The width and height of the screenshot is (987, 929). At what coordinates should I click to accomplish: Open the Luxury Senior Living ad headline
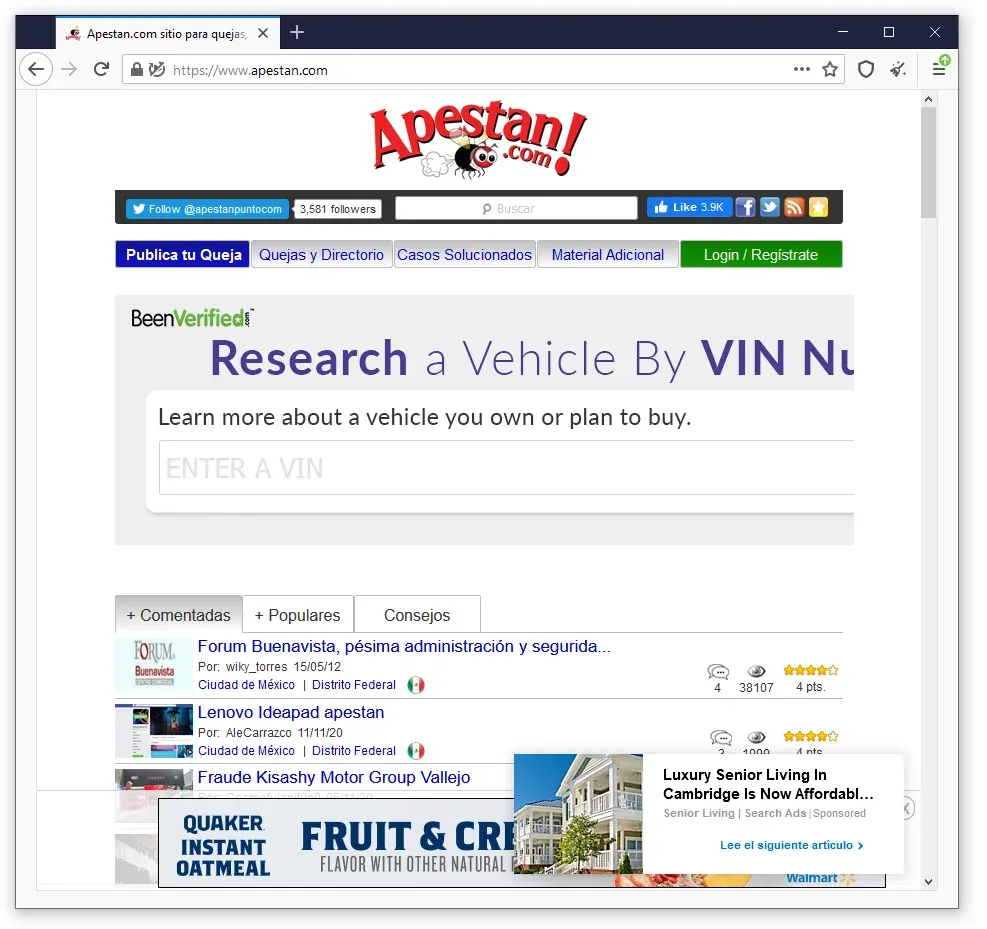768,784
